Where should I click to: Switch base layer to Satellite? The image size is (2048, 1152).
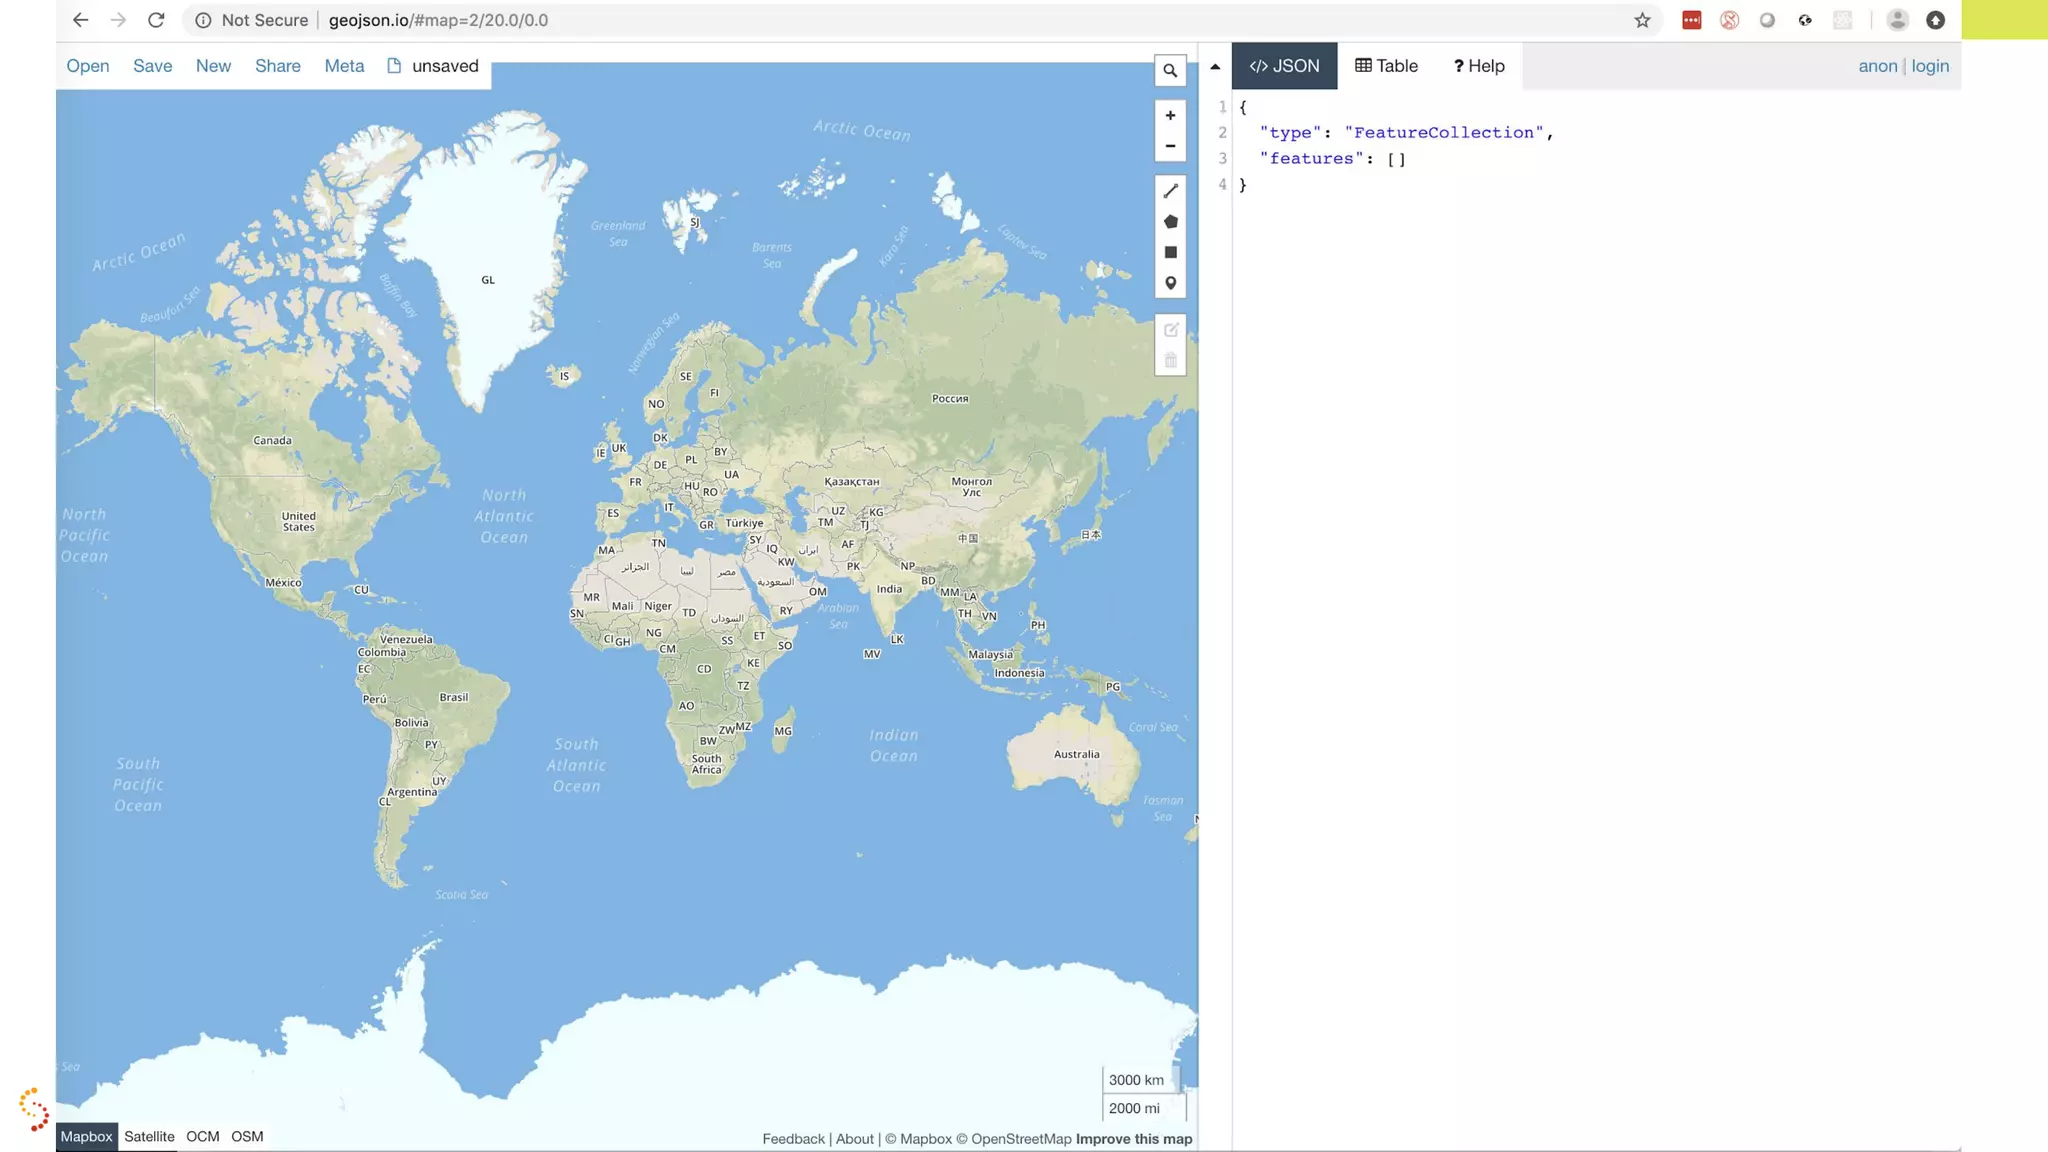click(149, 1137)
